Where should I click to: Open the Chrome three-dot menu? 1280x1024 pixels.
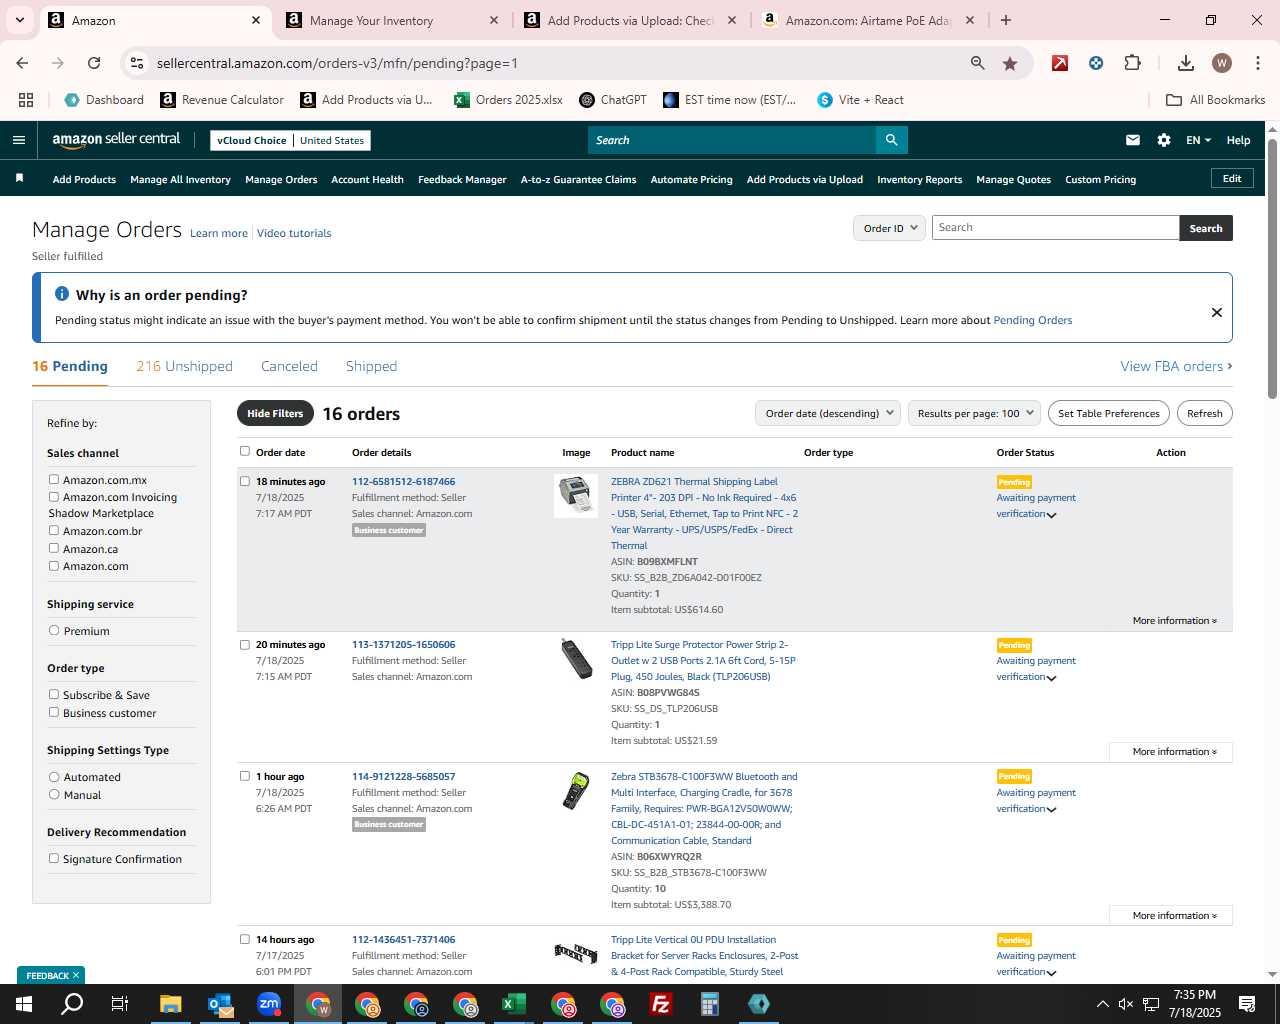1256,63
